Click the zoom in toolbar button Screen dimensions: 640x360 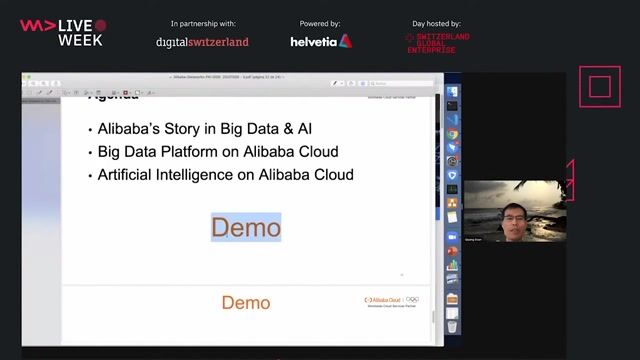tap(44, 83)
